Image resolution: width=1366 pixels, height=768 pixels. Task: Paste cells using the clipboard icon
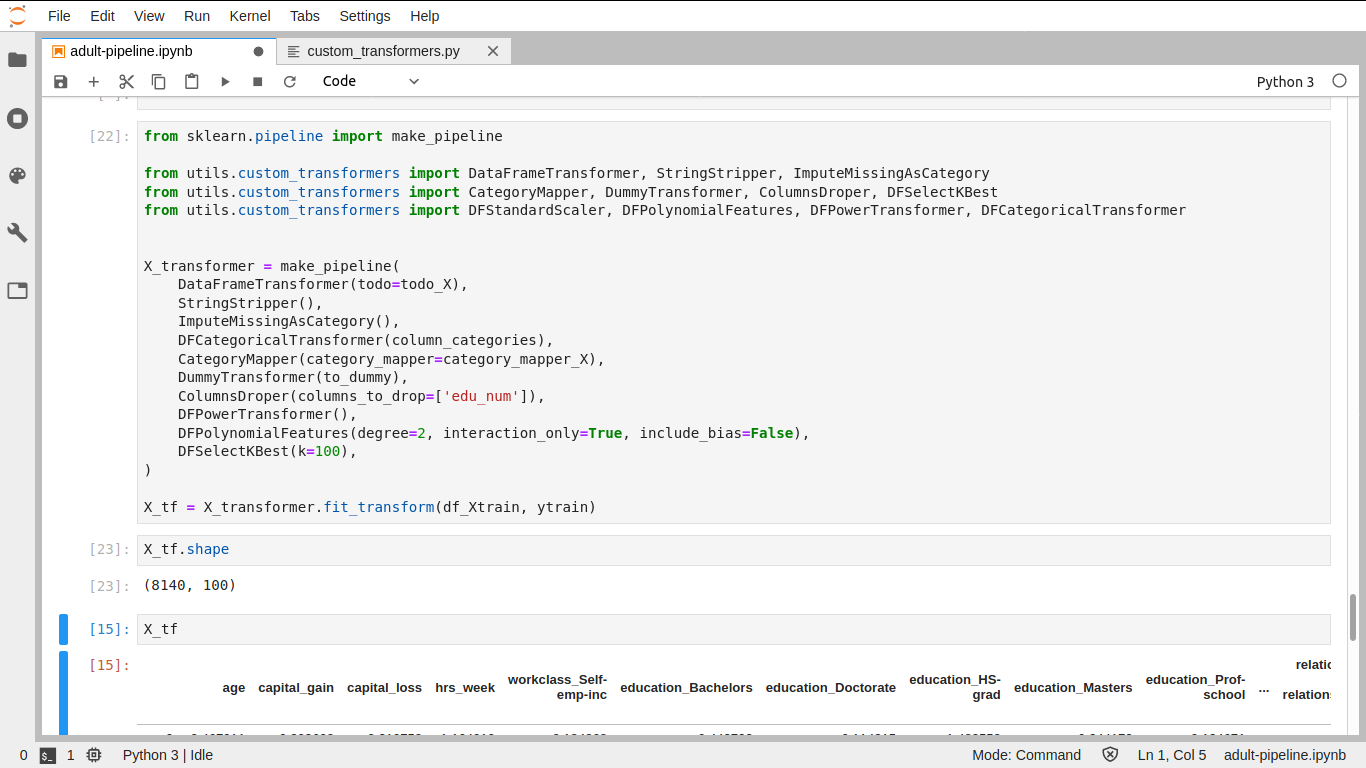point(191,81)
